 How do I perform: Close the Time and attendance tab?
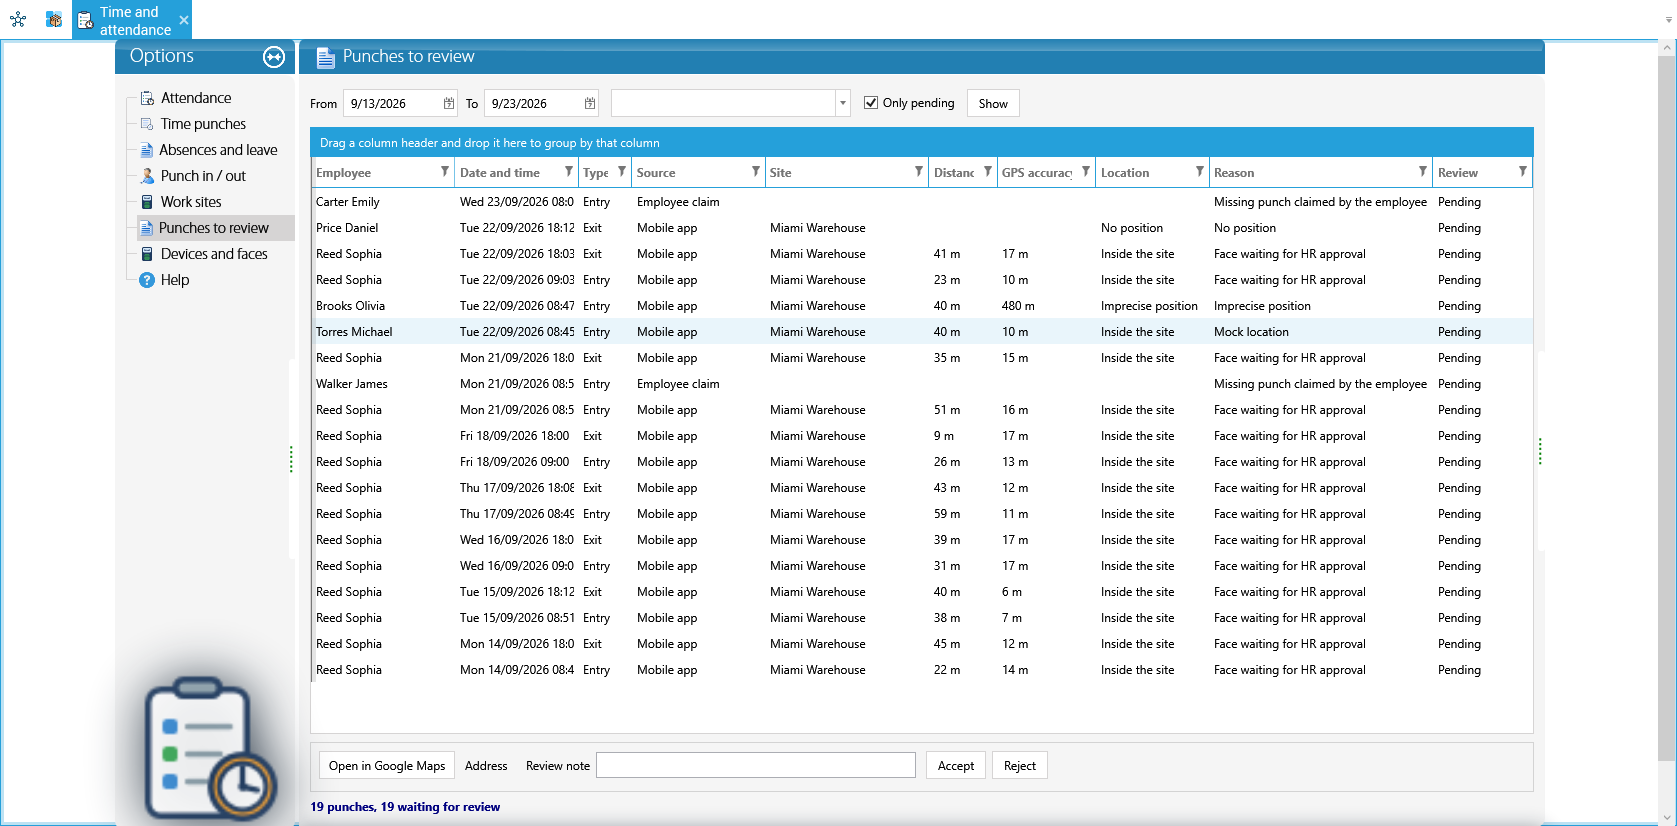pos(184,20)
